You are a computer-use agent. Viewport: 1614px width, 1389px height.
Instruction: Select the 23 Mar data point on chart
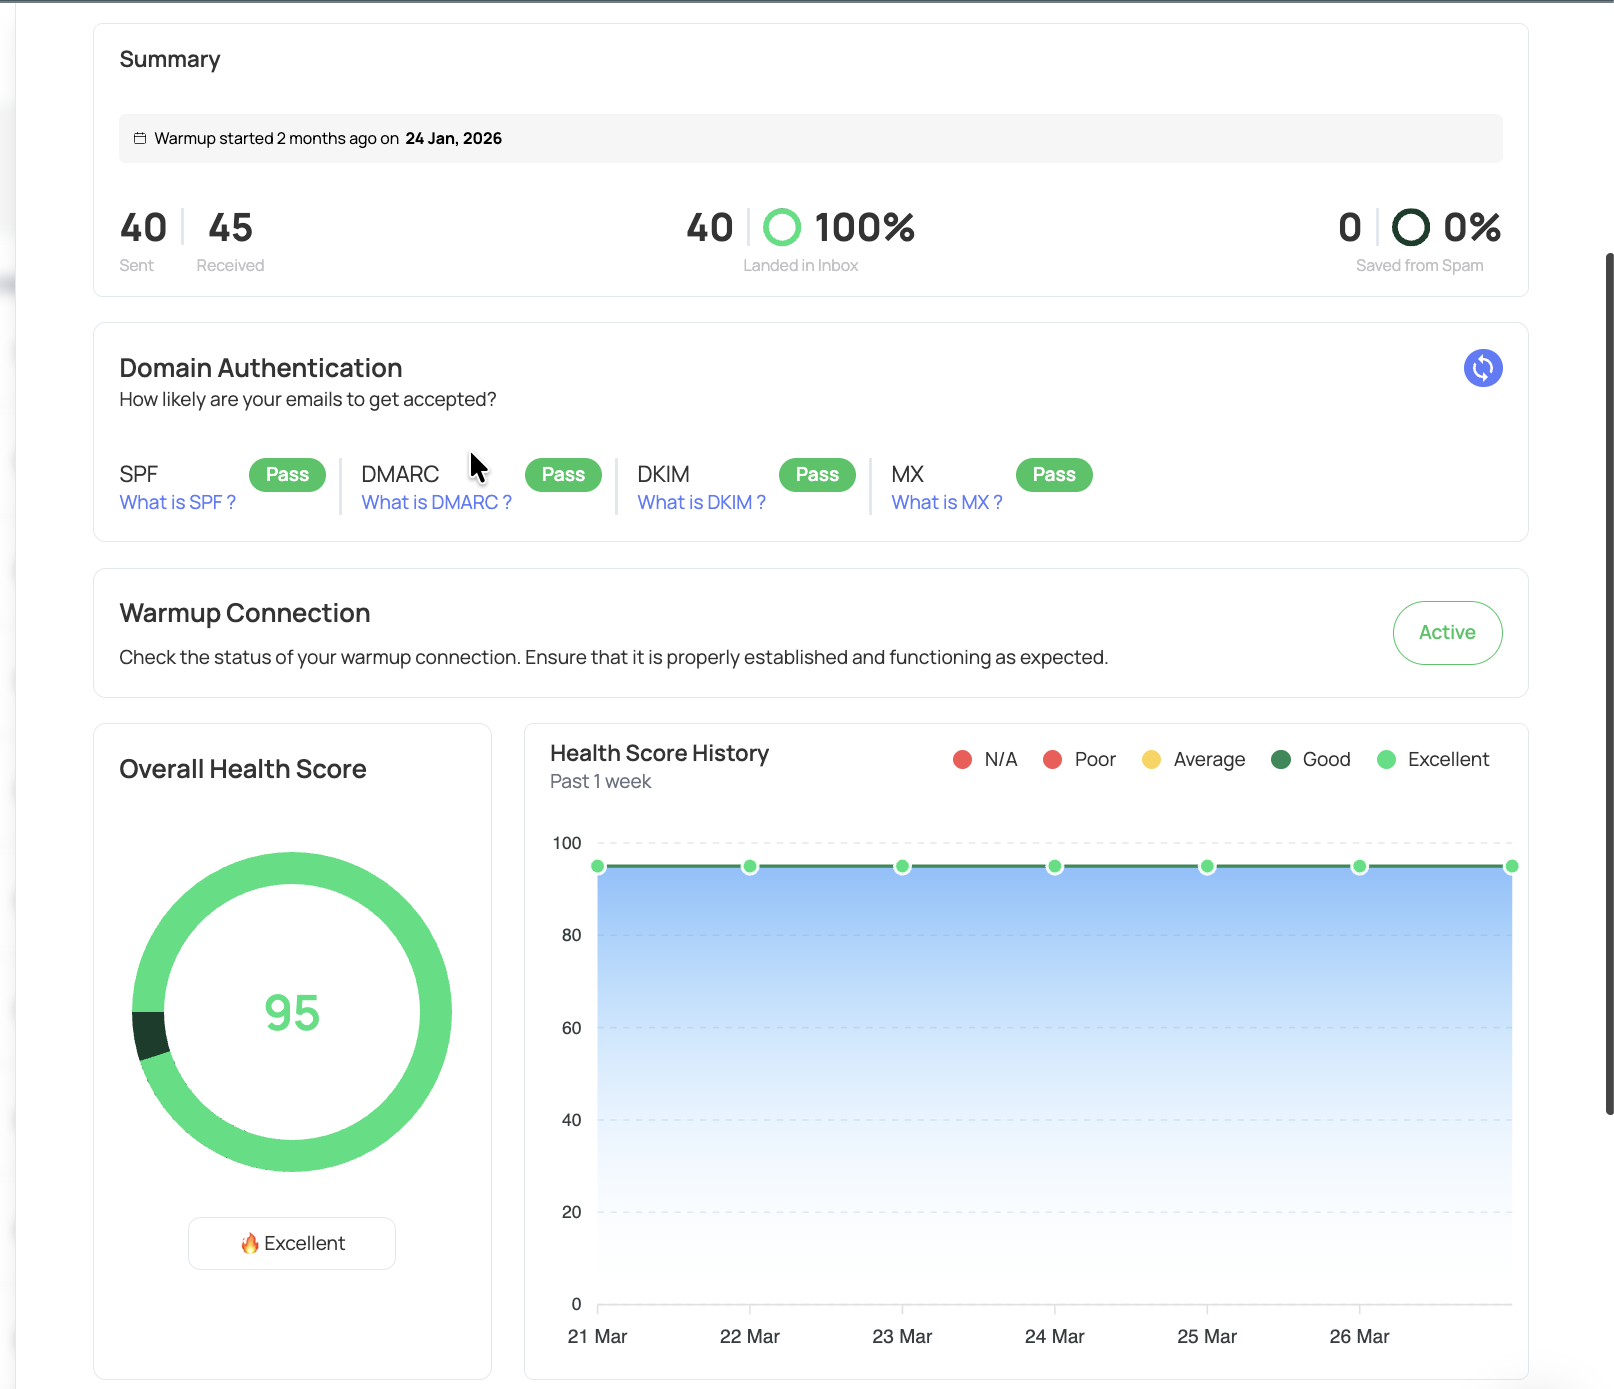pos(902,866)
